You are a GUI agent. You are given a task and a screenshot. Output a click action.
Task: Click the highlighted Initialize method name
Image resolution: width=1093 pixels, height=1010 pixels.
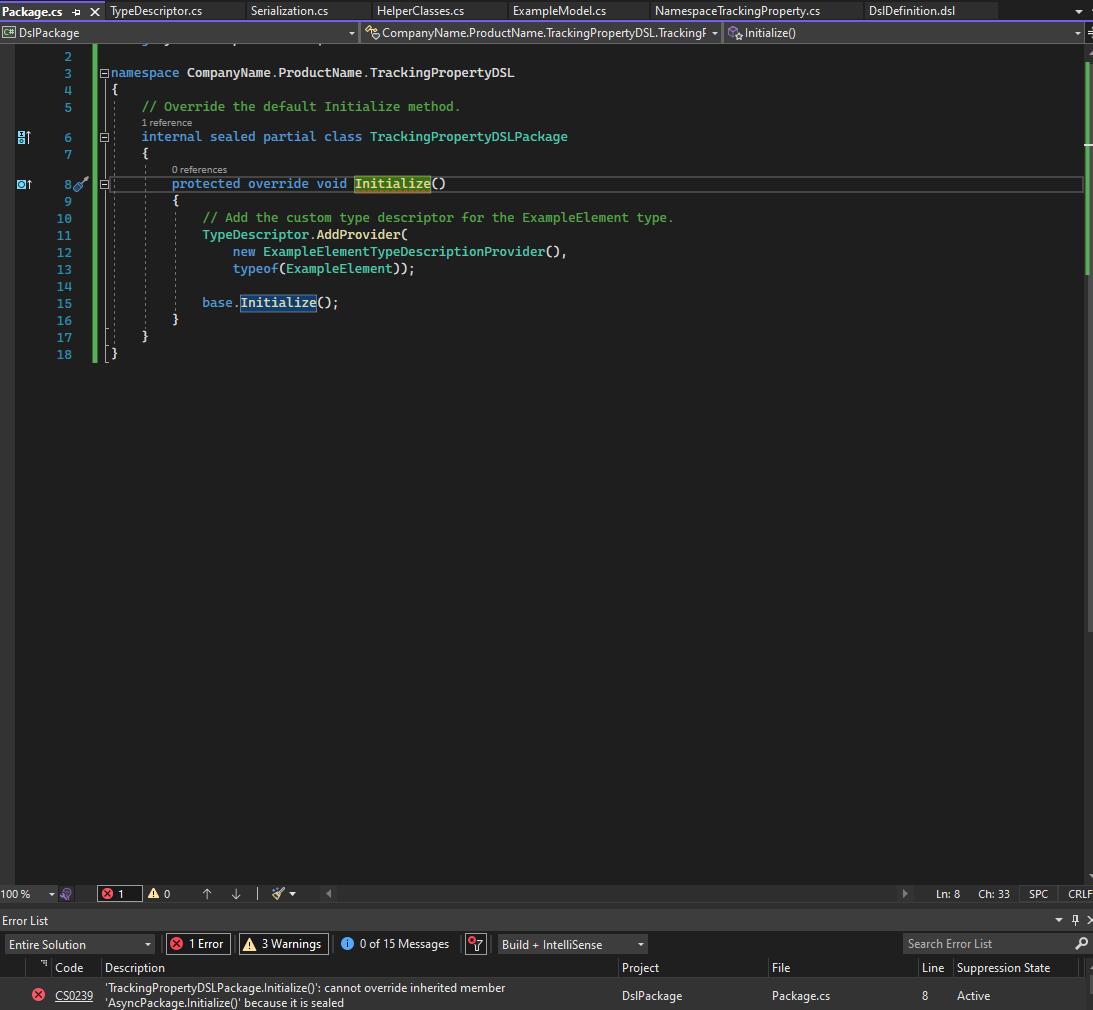(392, 184)
